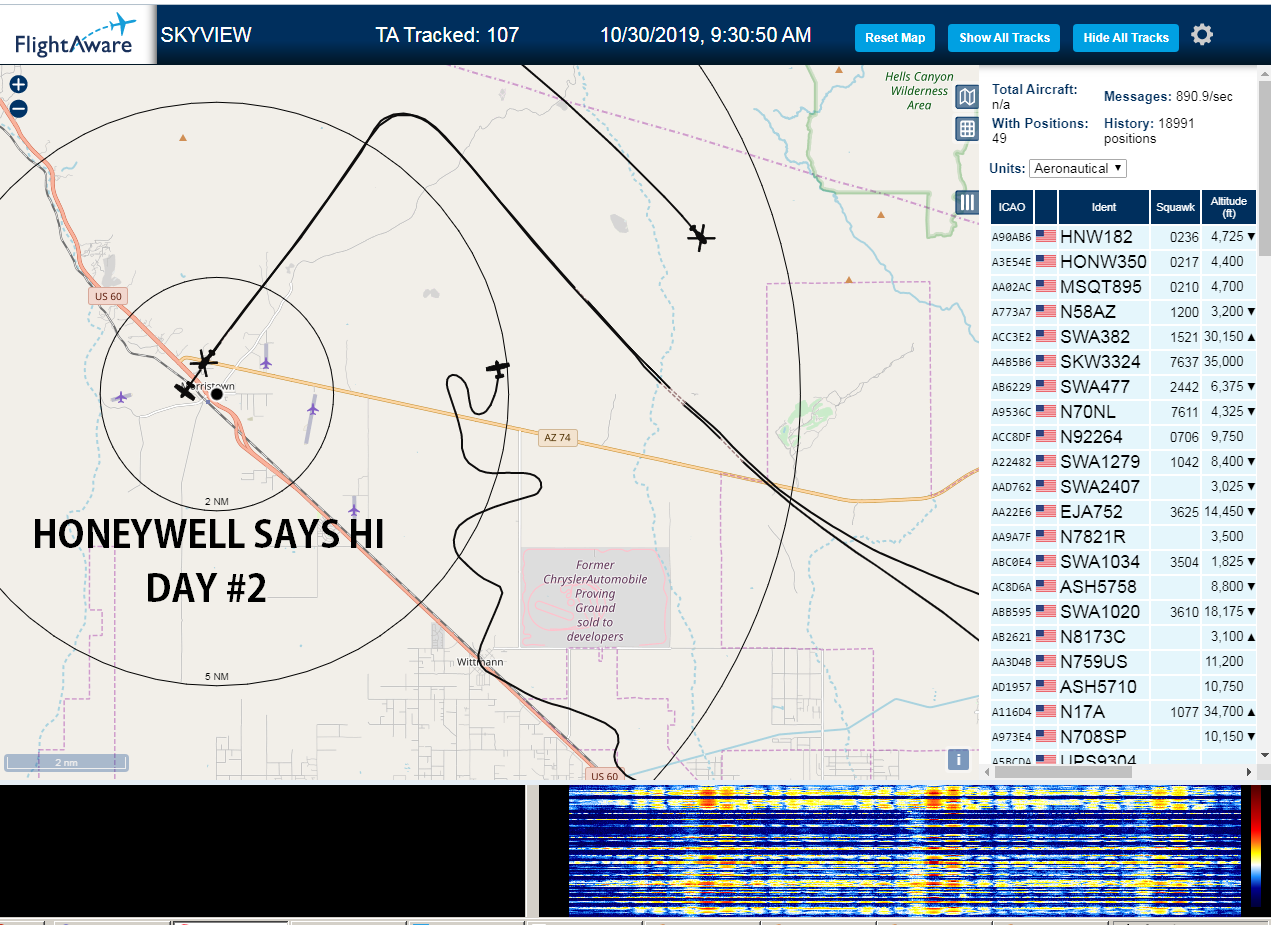The width and height of the screenshot is (1271, 925).
Task: Open the settings gear icon
Action: coord(1202,35)
